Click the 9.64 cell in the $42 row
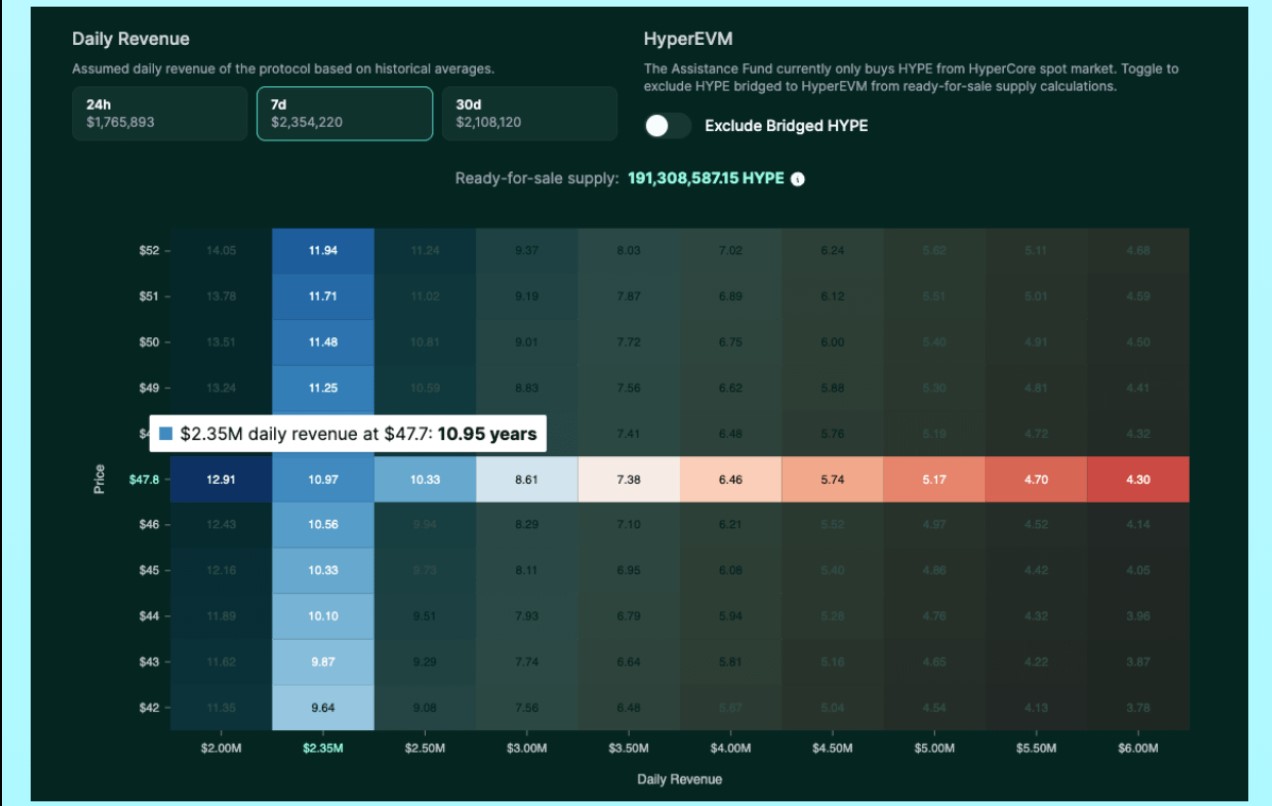Viewport: 1272px width, 806px height. 323,708
